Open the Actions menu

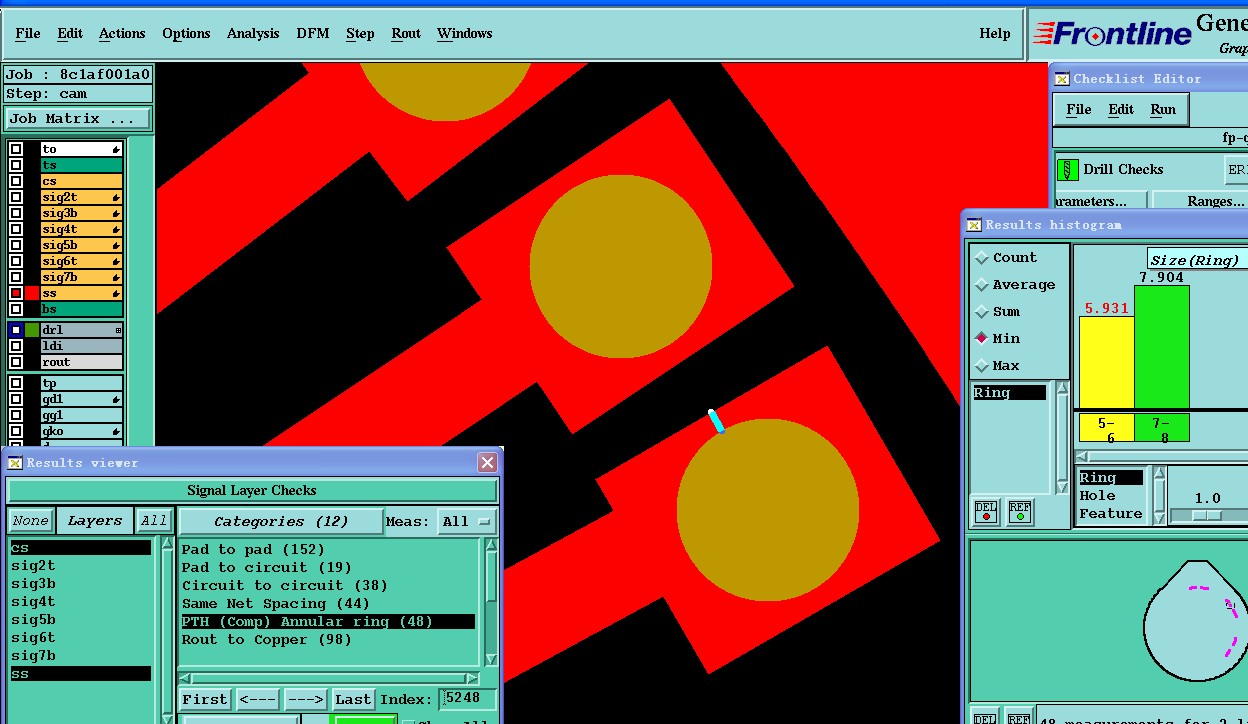pyautogui.click(x=122, y=33)
